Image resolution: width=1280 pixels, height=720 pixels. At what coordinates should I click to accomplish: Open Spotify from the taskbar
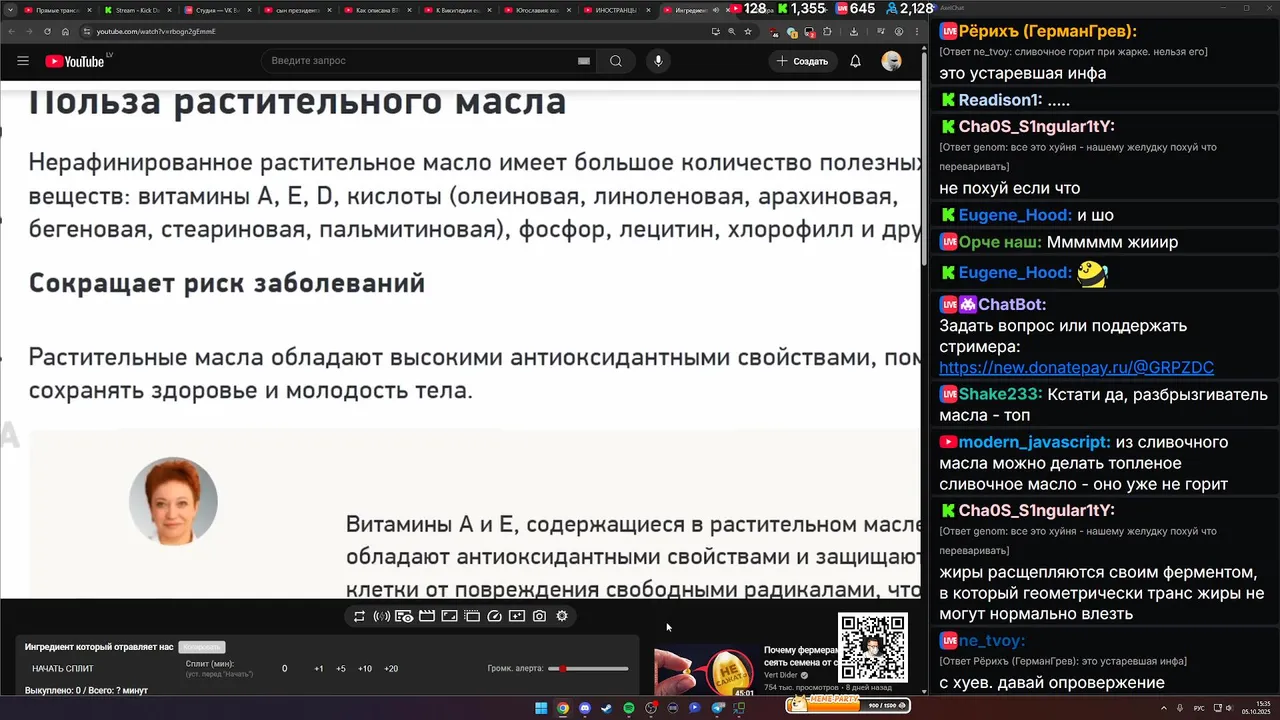[x=629, y=708]
